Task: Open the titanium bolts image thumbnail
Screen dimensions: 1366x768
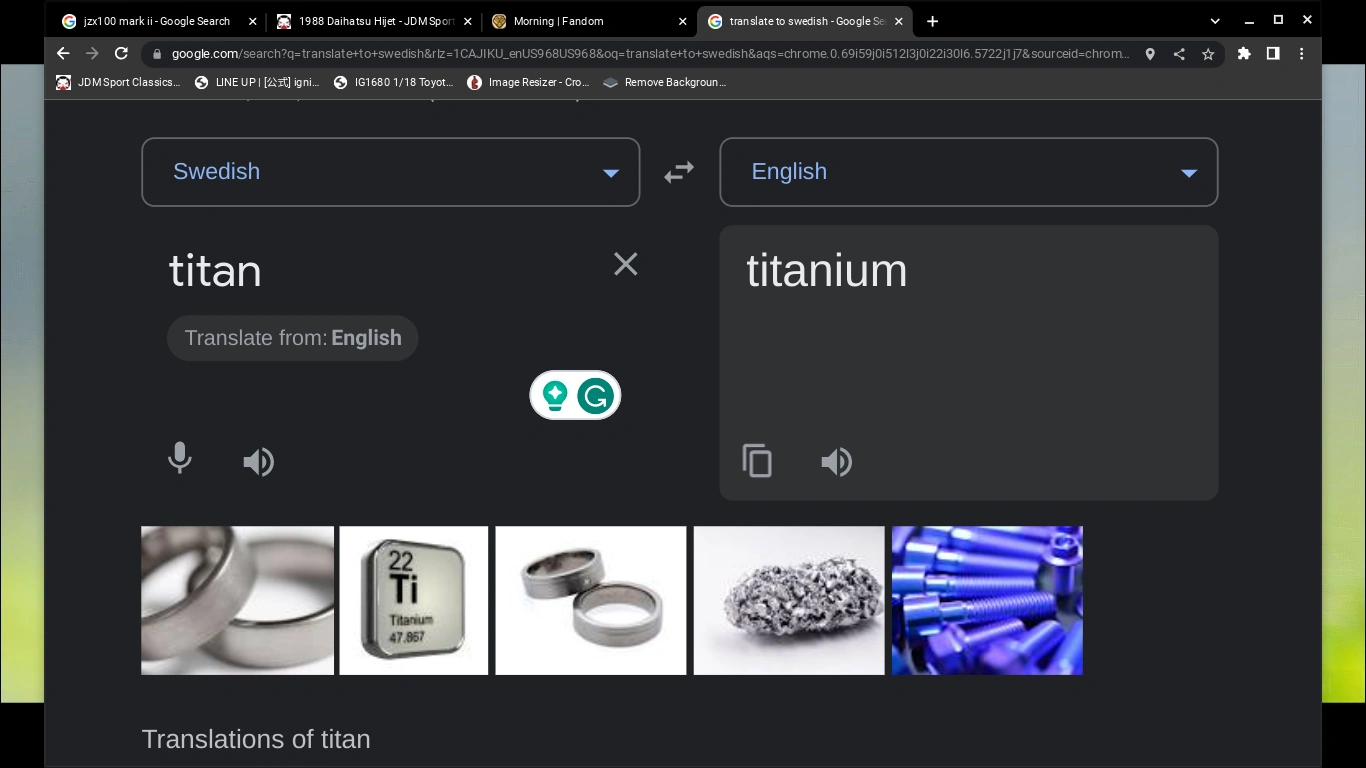Action: [986, 600]
